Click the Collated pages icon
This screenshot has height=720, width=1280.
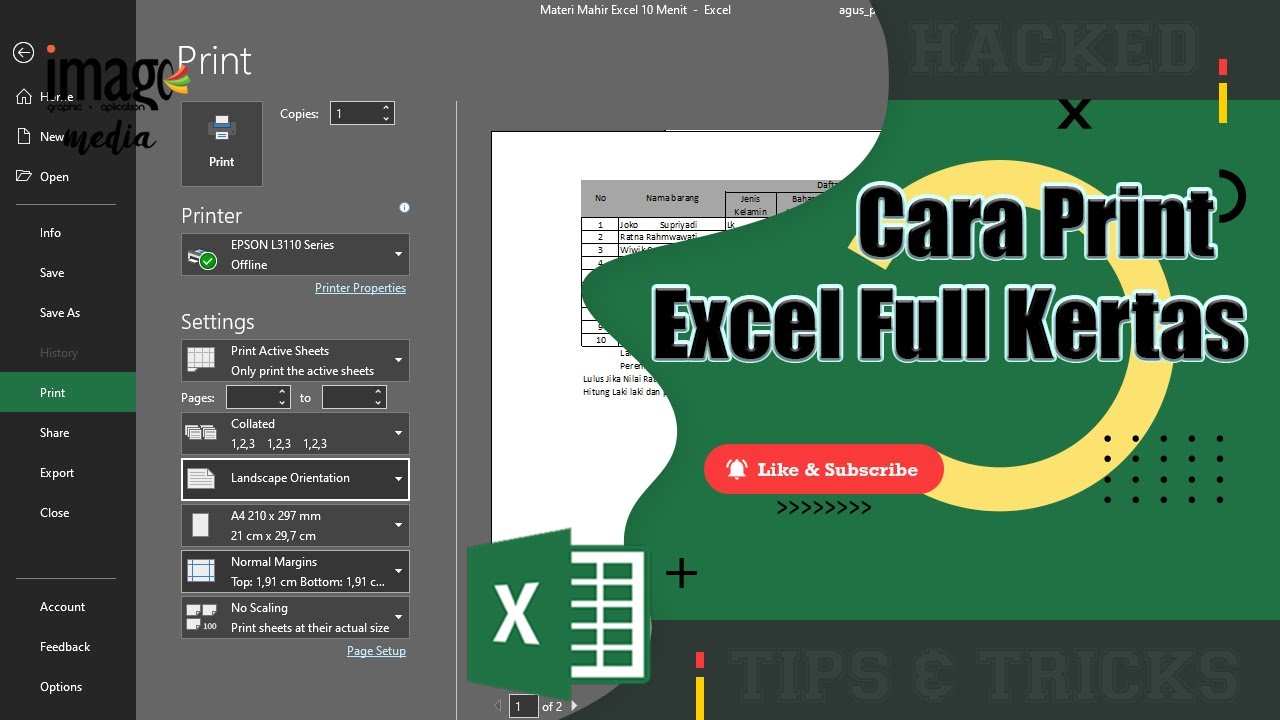201,433
